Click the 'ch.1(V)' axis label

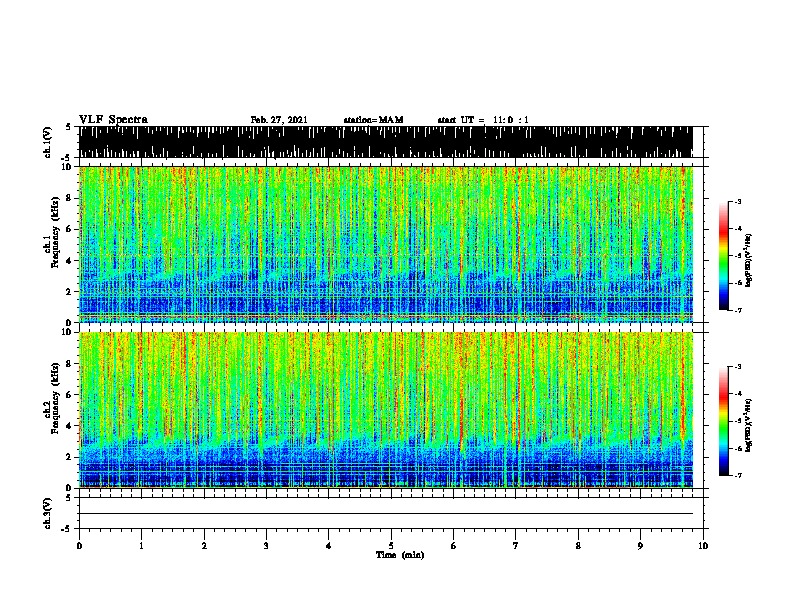point(47,142)
